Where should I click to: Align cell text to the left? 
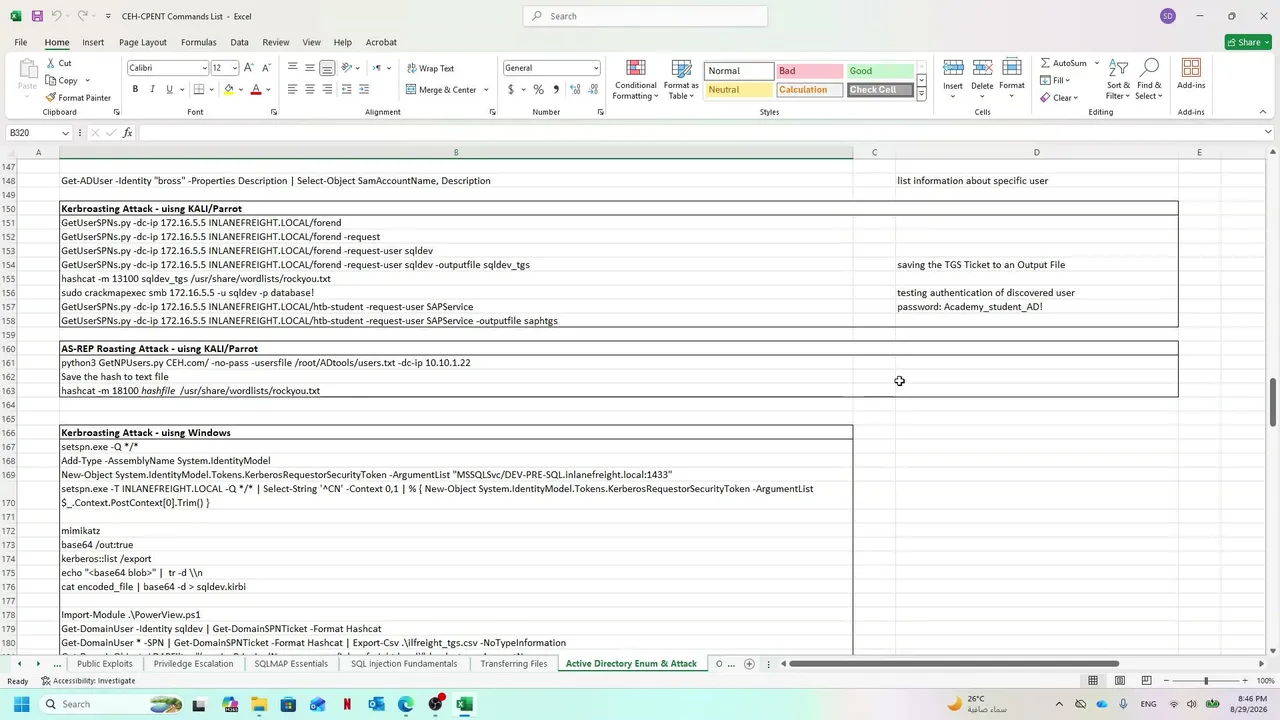tap(292, 90)
